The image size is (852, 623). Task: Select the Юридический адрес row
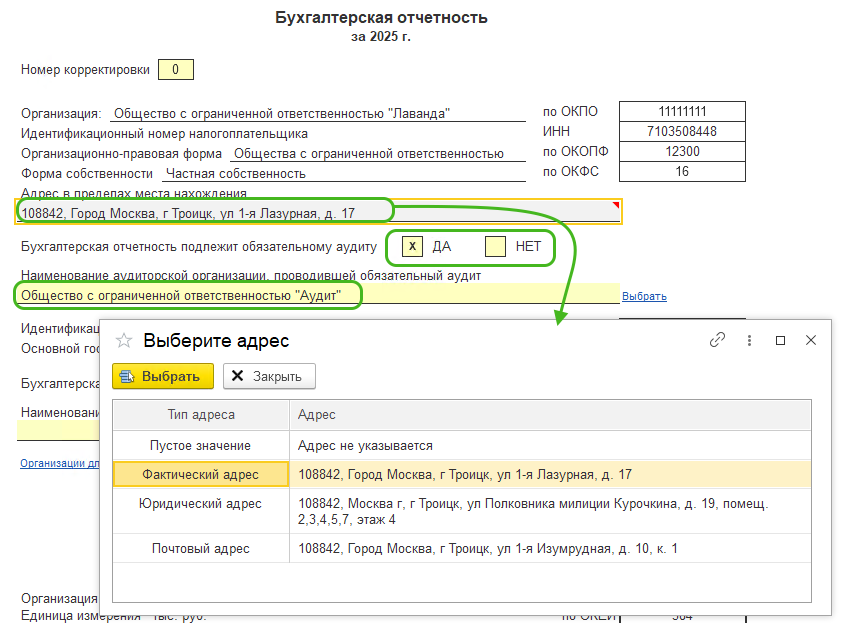coord(200,504)
